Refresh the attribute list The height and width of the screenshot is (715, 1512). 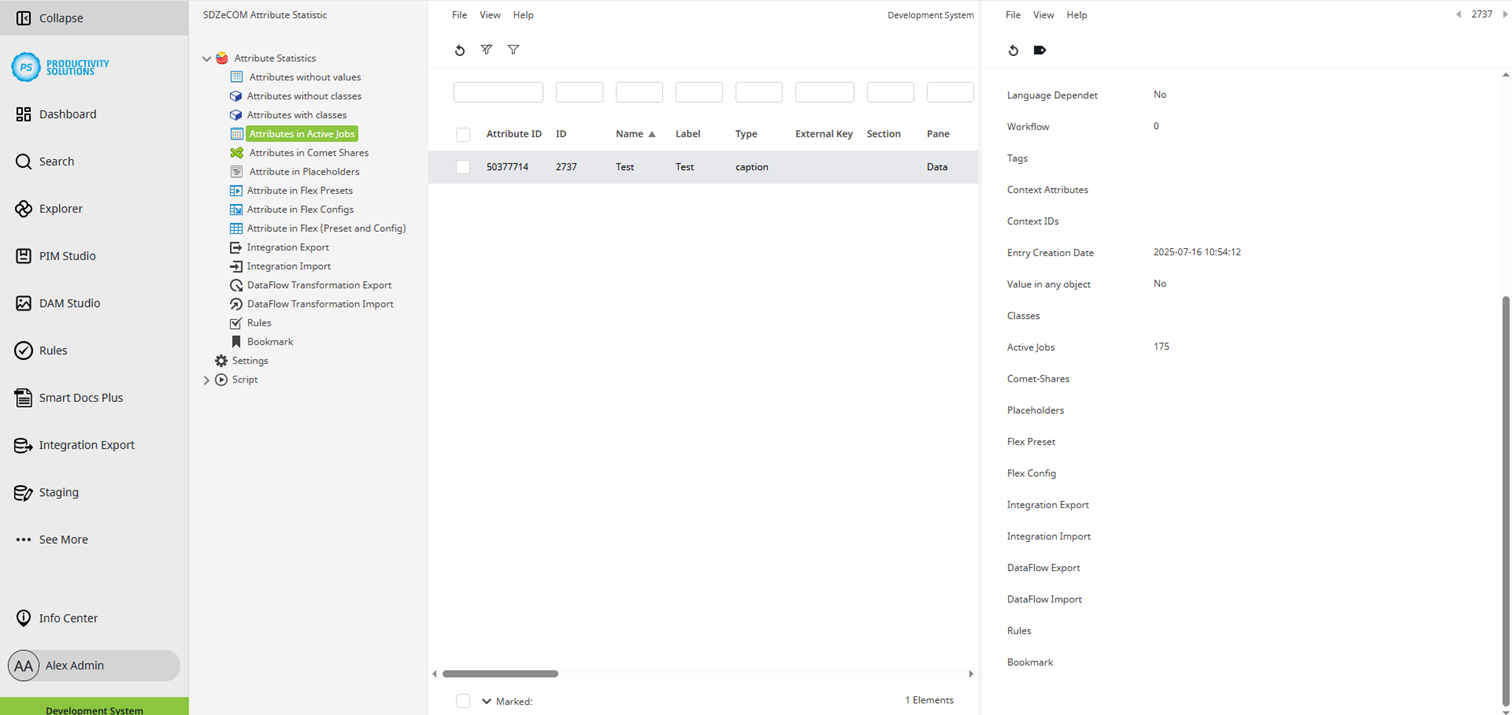(459, 50)
